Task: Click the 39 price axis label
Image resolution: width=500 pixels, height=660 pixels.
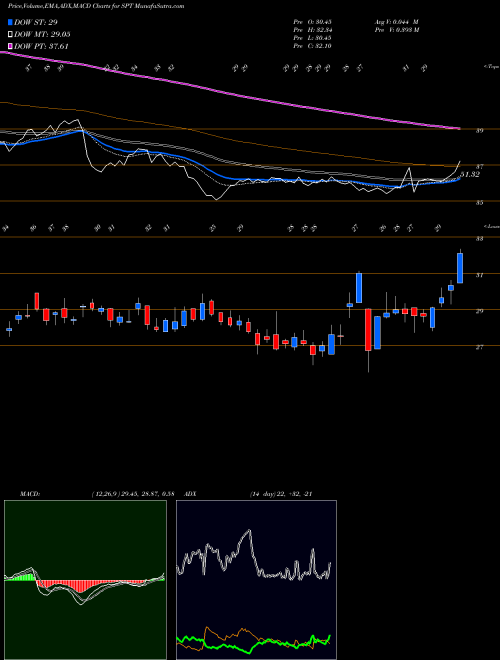Action: [x=479, y=130]
